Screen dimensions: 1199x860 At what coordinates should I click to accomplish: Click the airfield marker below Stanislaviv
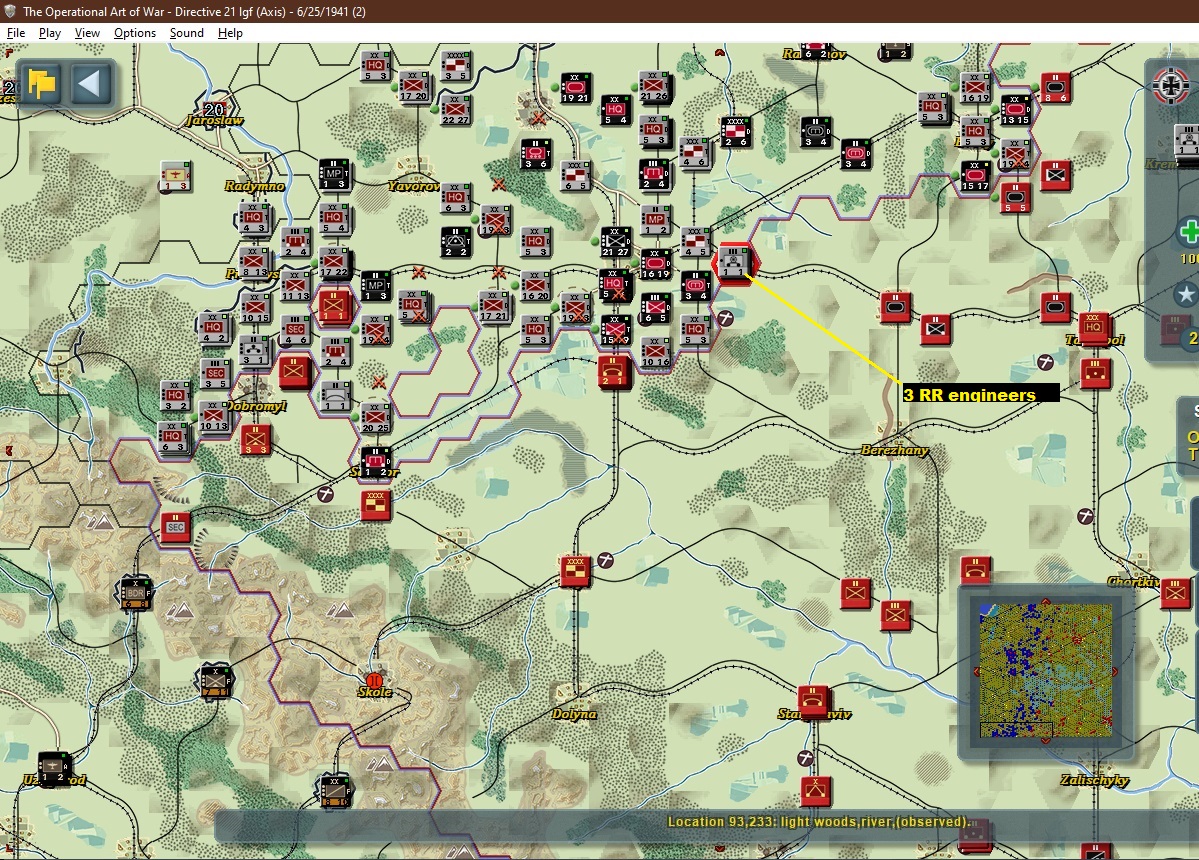805,758
